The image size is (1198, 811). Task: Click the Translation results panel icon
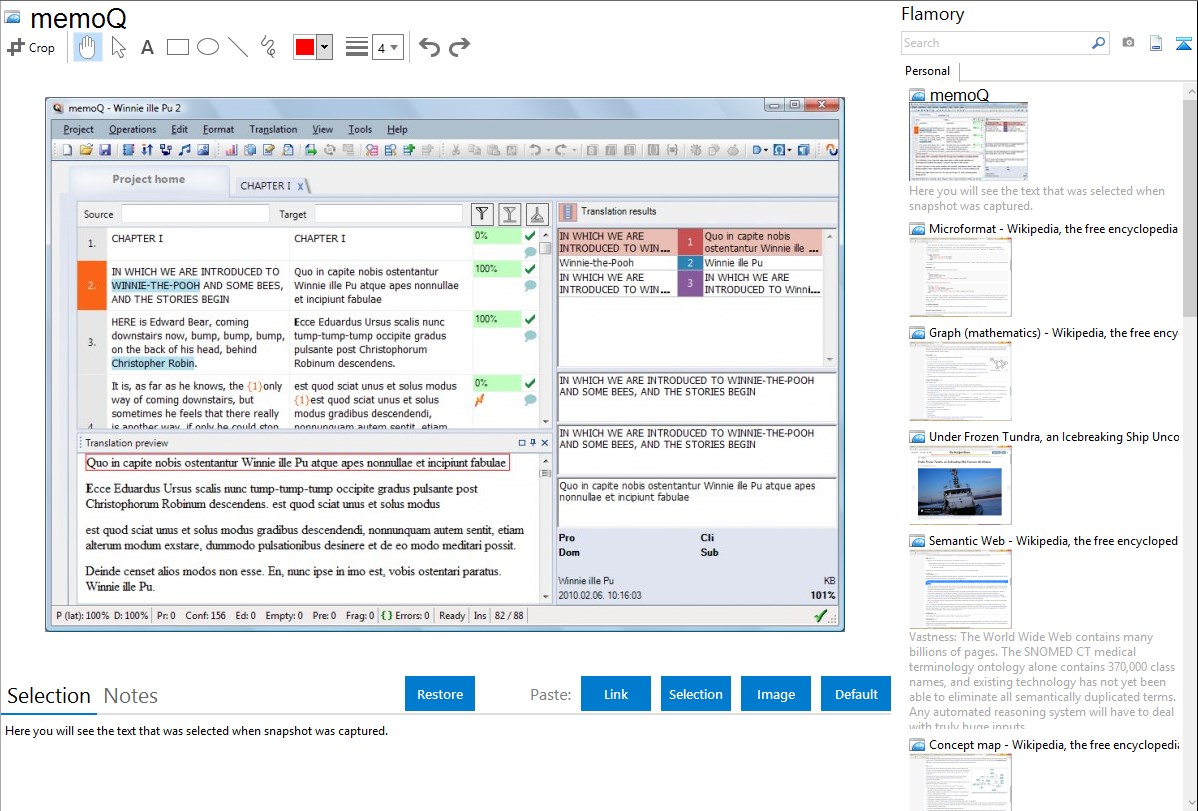point(568,212)
